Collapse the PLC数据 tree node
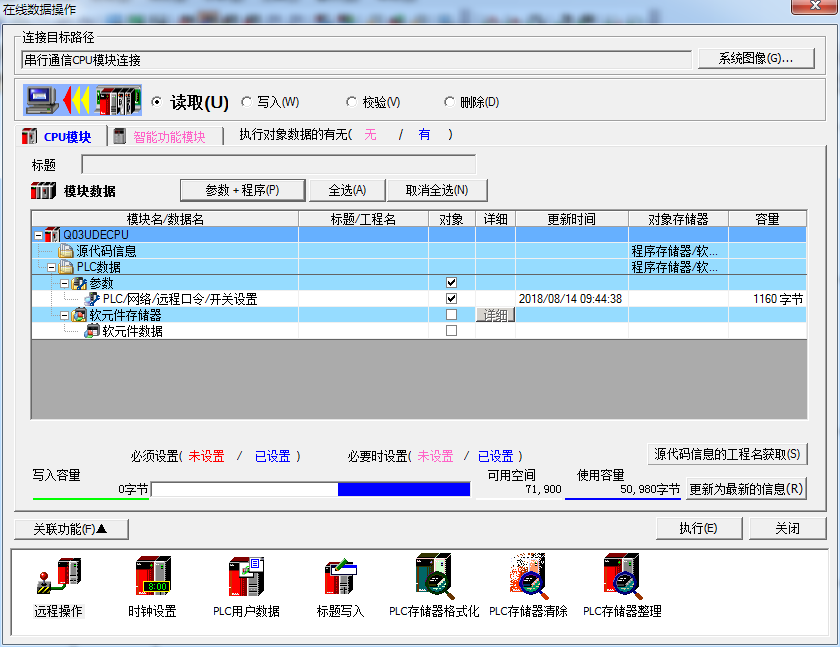 52,267
